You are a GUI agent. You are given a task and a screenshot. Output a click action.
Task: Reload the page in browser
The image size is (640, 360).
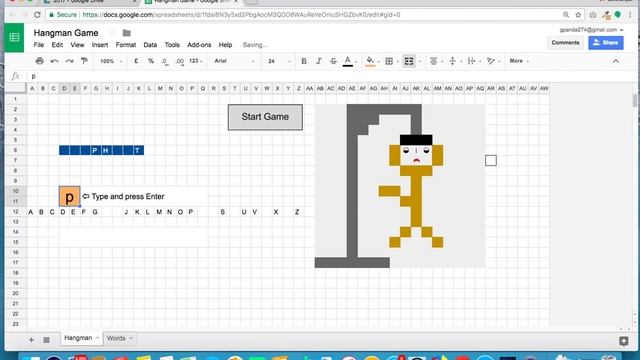37,15
